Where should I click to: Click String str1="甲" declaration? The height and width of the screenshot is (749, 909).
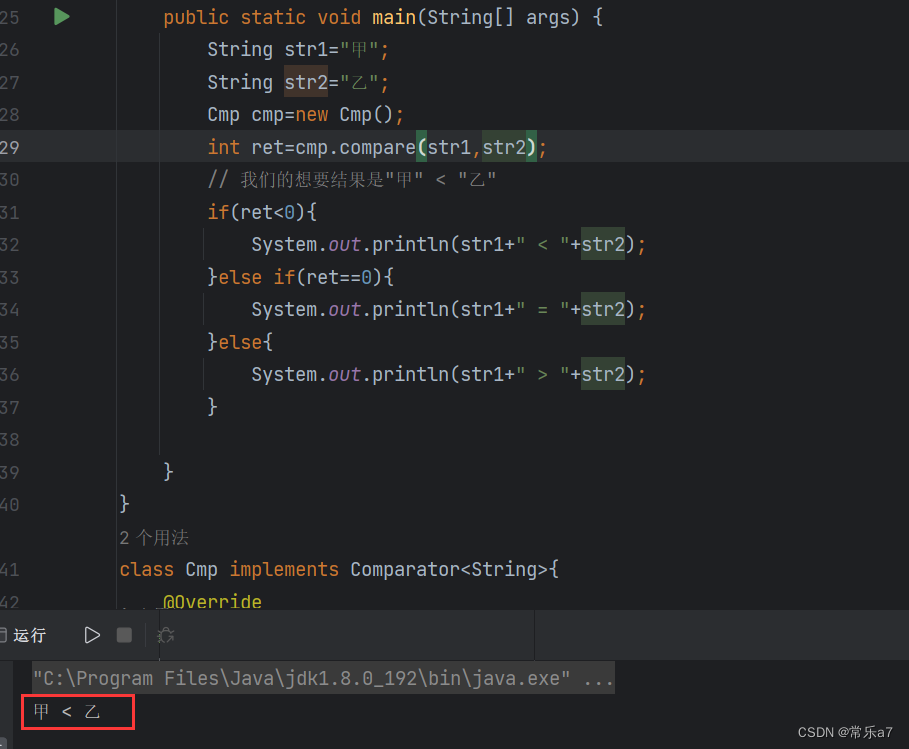[x=298, y=50]
